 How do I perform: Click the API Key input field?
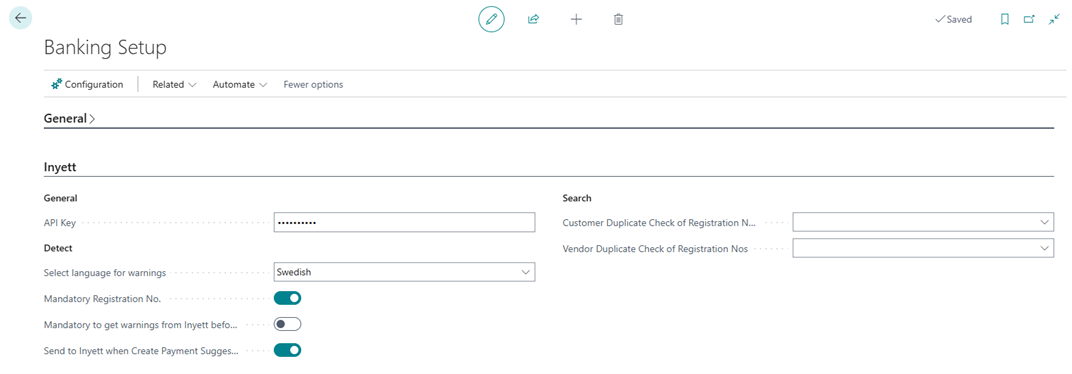tap(404, 223)
